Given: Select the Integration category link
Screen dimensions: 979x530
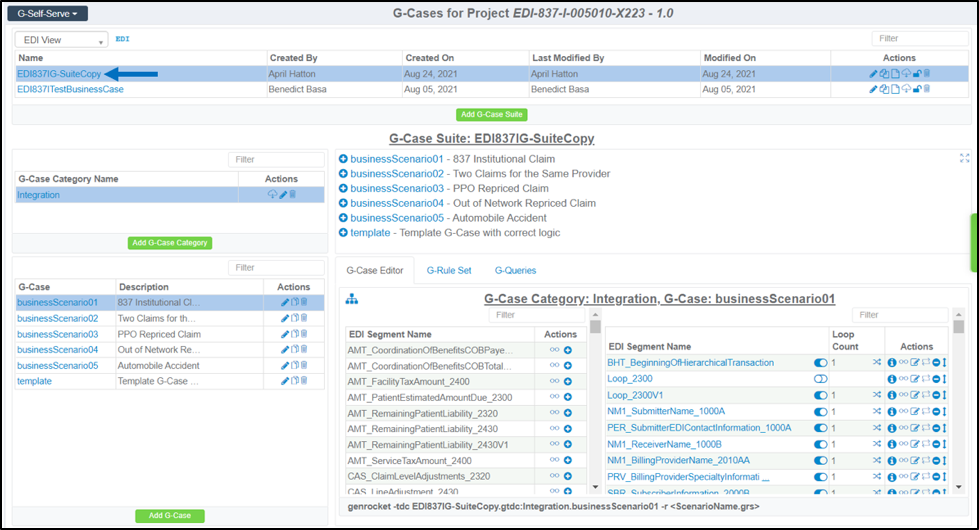Looking at the screenshot, I should click(x=38, y=195).
